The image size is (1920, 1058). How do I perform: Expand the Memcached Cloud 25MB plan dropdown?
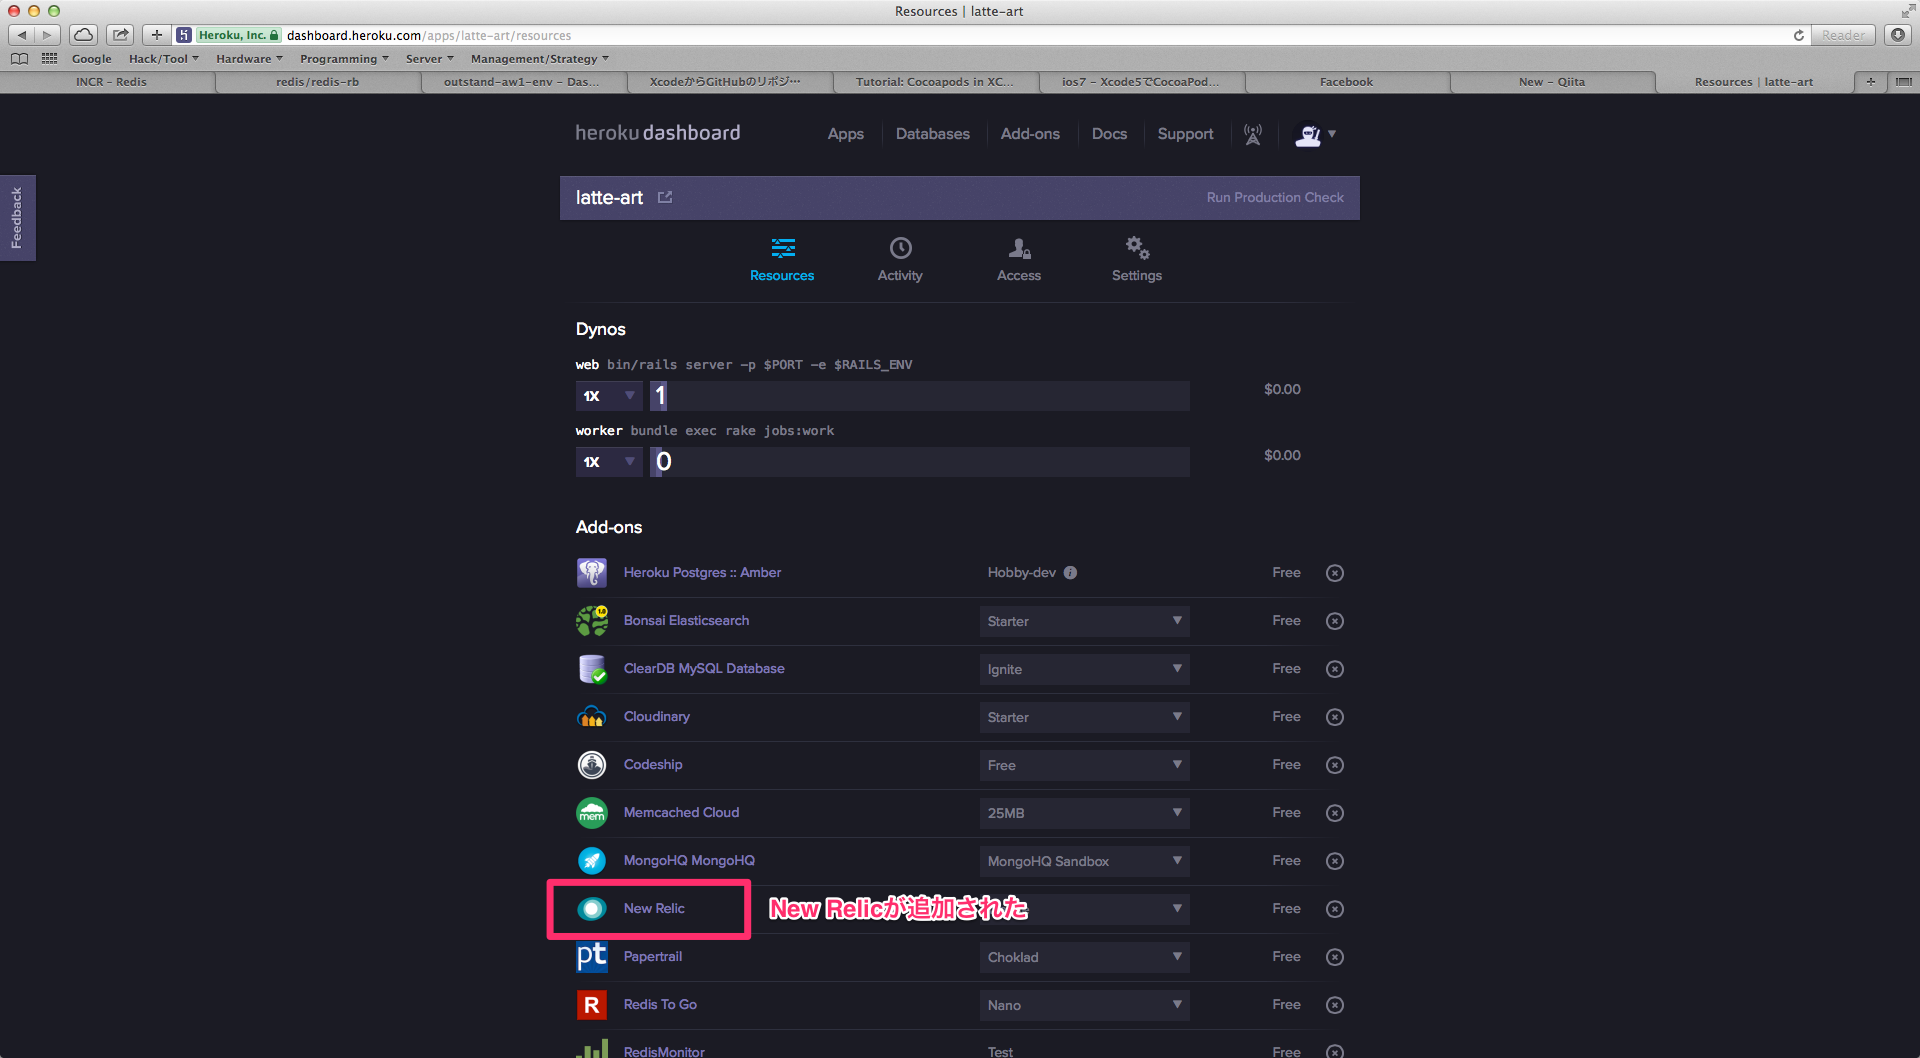click(1085, 813)
